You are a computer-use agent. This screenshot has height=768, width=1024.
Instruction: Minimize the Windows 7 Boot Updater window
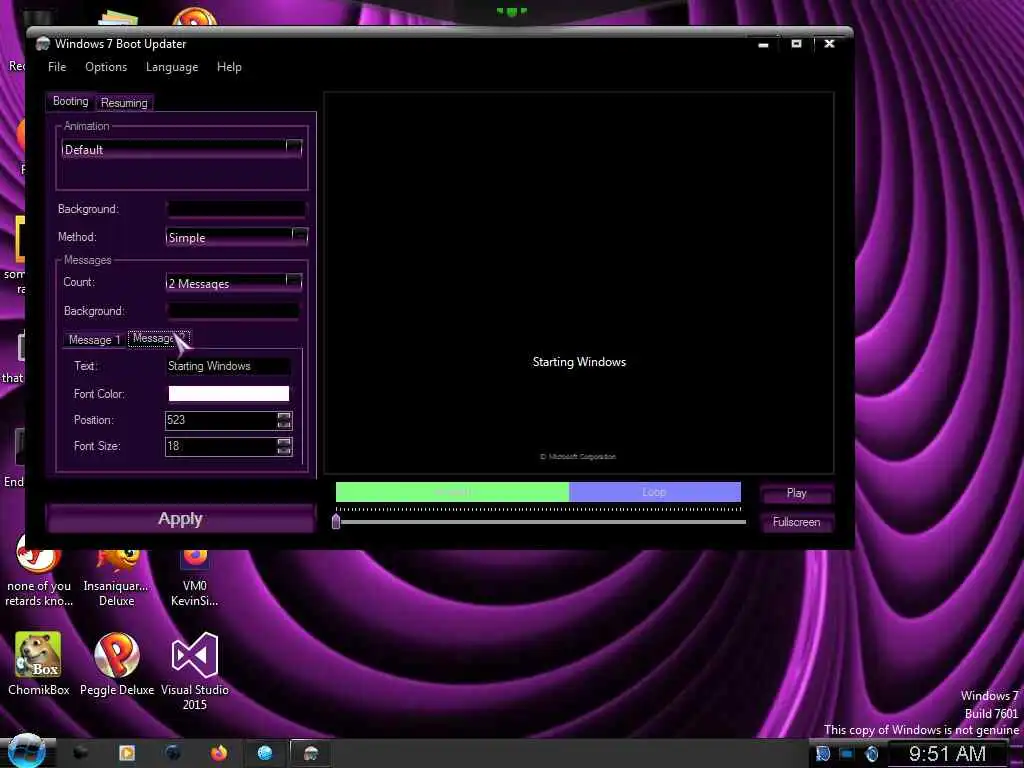click(x=763, y=44)
